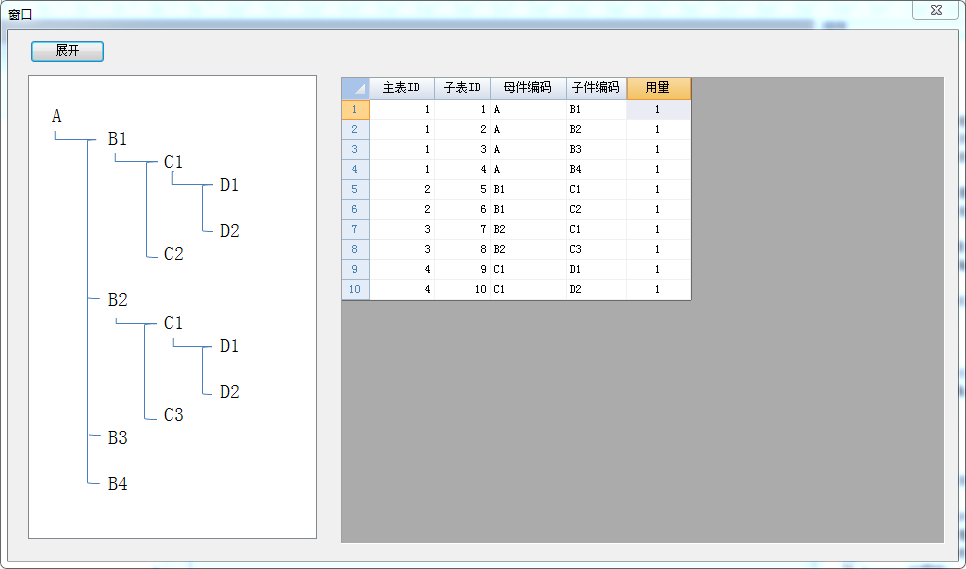The image size is (966, 569).
Task: Sort by the 母件编码 column header
Action: [x=528, y=88]
